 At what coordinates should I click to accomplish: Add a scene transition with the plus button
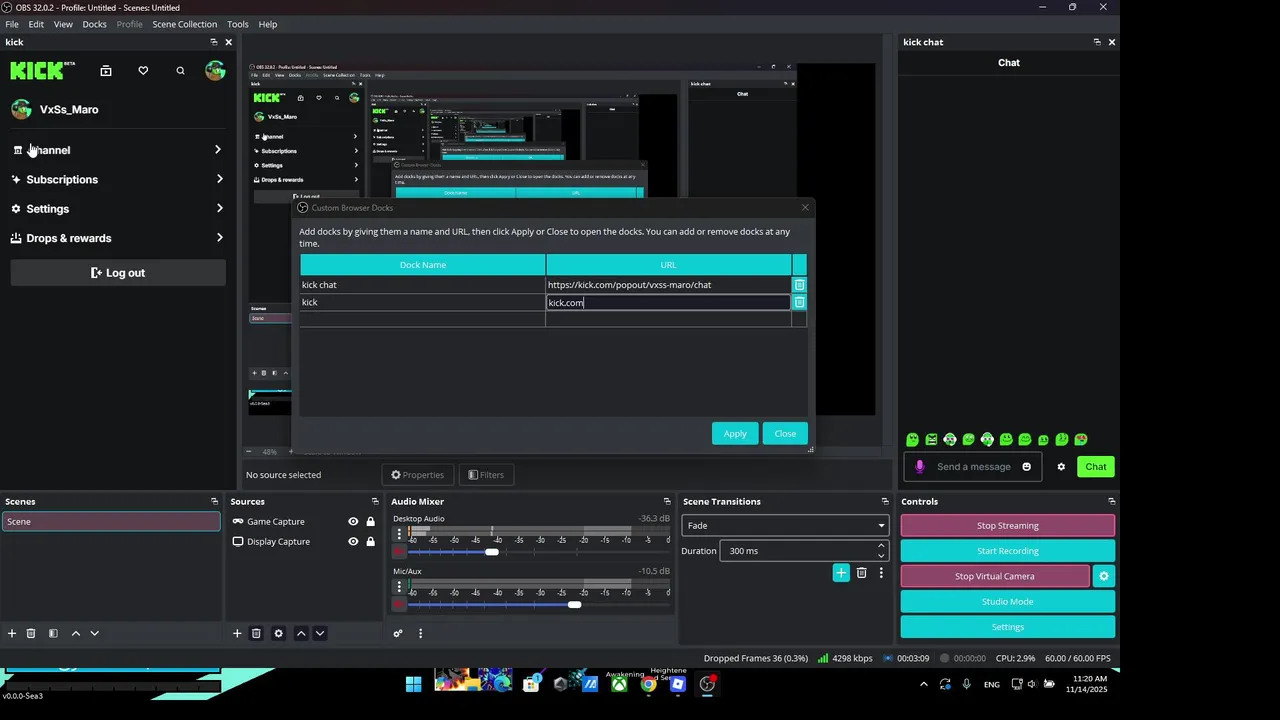coord(841,573)
